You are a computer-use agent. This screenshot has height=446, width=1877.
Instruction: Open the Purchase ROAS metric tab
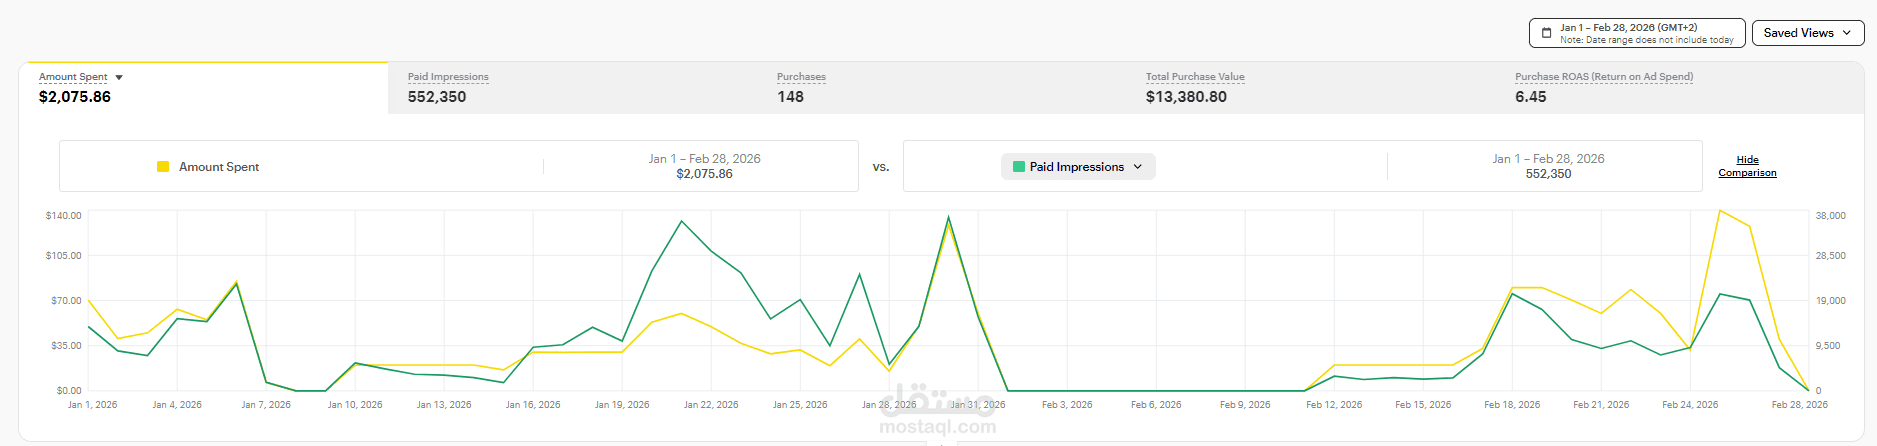(1679, 88)
